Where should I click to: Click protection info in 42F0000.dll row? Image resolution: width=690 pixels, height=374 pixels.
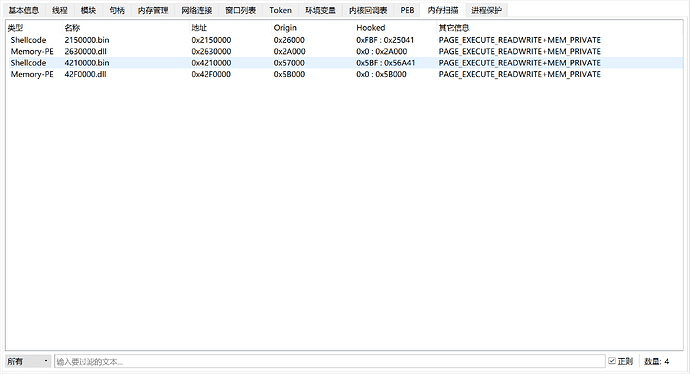(520, 74)
